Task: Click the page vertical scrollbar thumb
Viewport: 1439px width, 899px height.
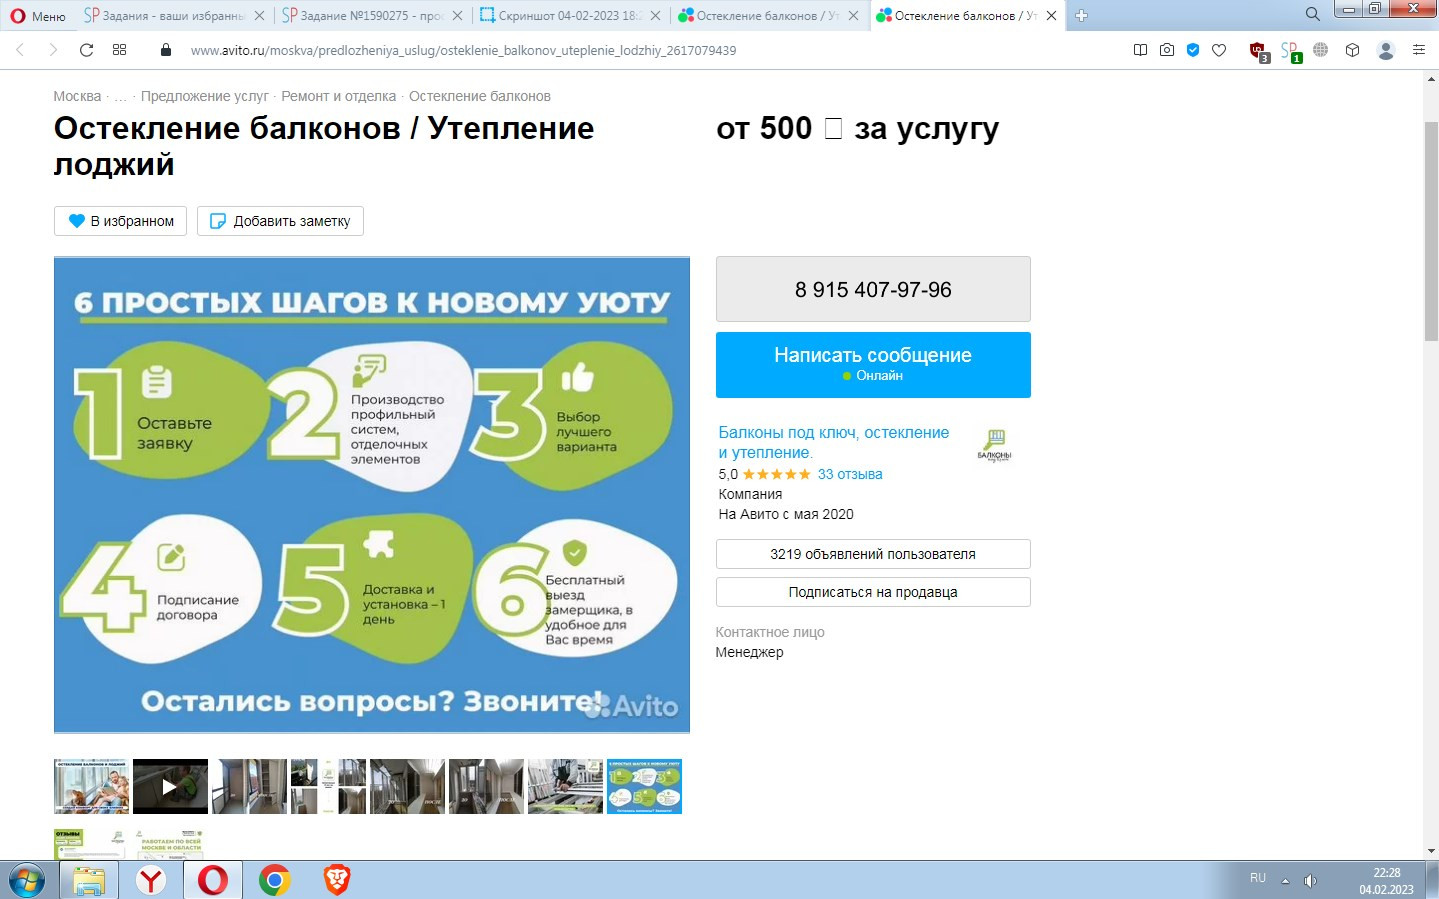Action: point(1431,230)
